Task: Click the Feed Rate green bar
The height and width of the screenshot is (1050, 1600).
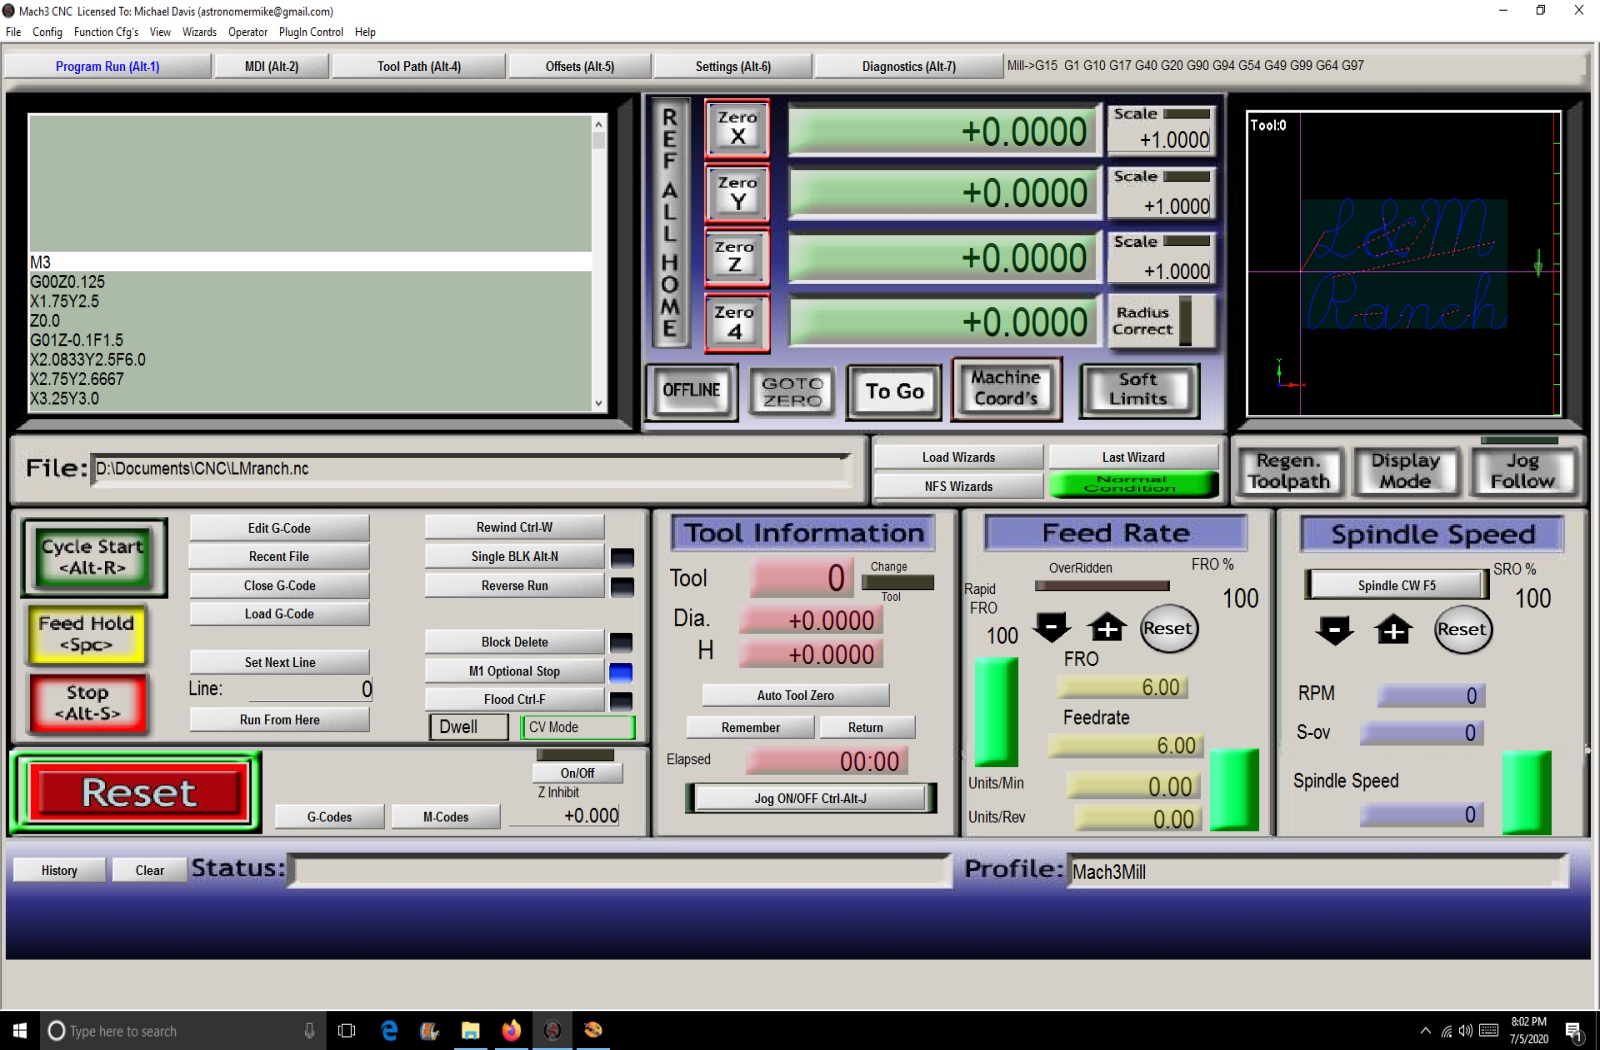Action: coord(1234,789)
